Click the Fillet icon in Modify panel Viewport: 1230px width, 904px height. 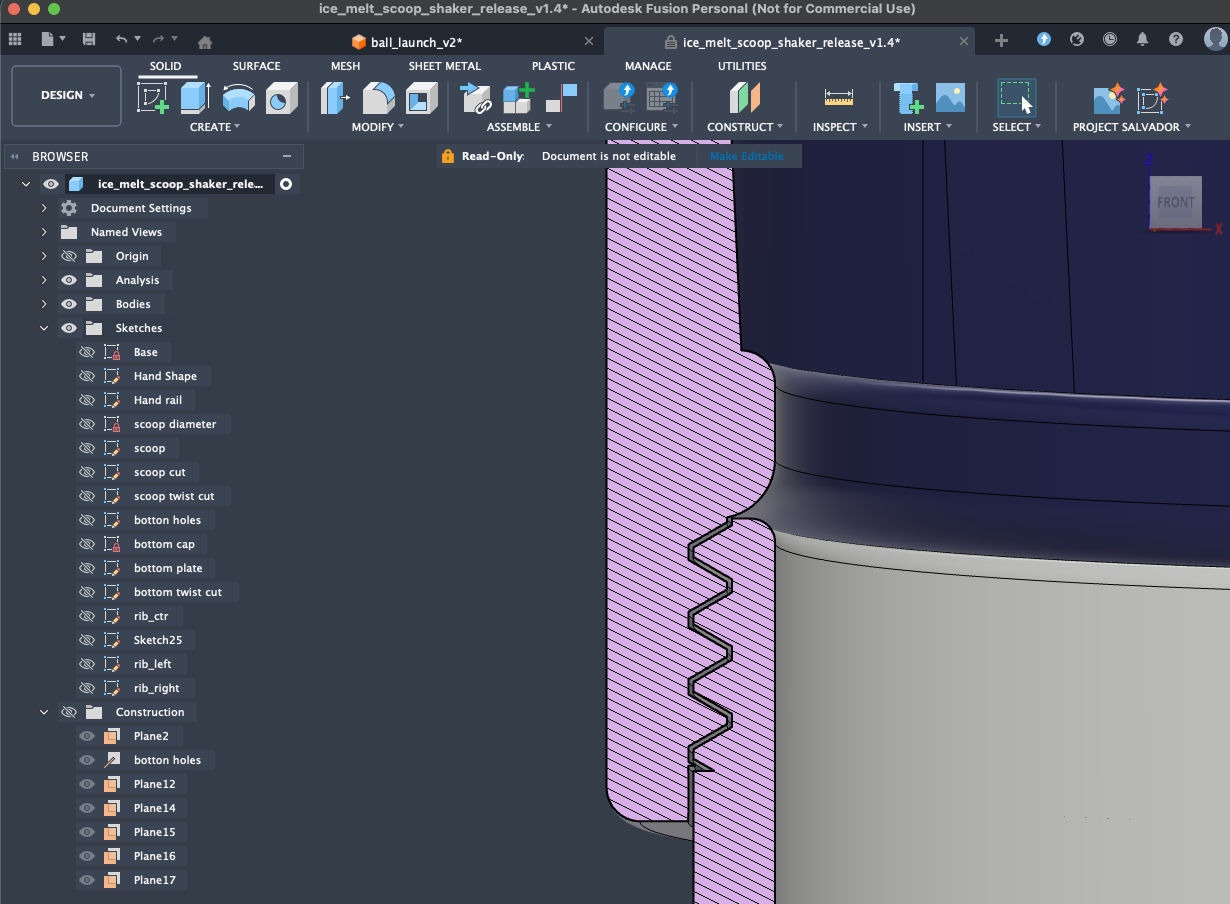(x=377, y=99)
